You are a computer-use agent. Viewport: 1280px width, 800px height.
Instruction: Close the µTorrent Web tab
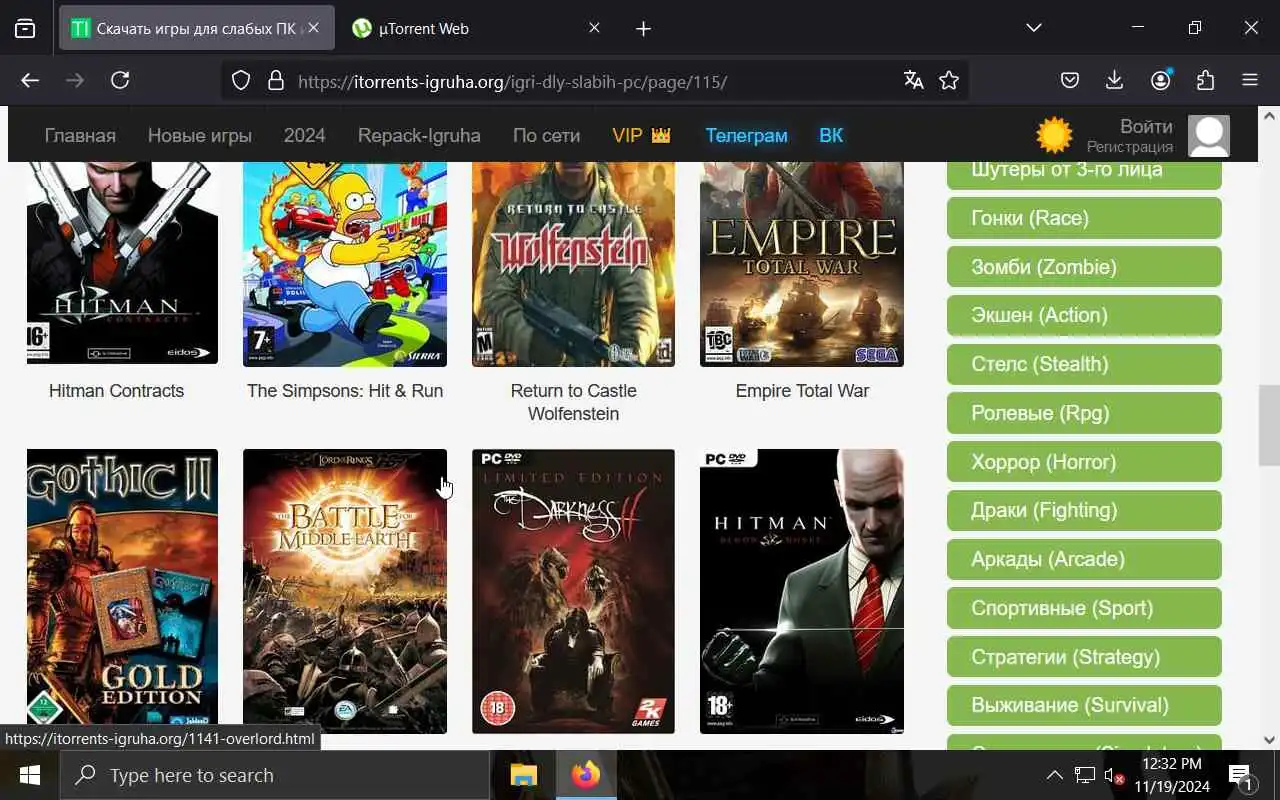(594, 28)
